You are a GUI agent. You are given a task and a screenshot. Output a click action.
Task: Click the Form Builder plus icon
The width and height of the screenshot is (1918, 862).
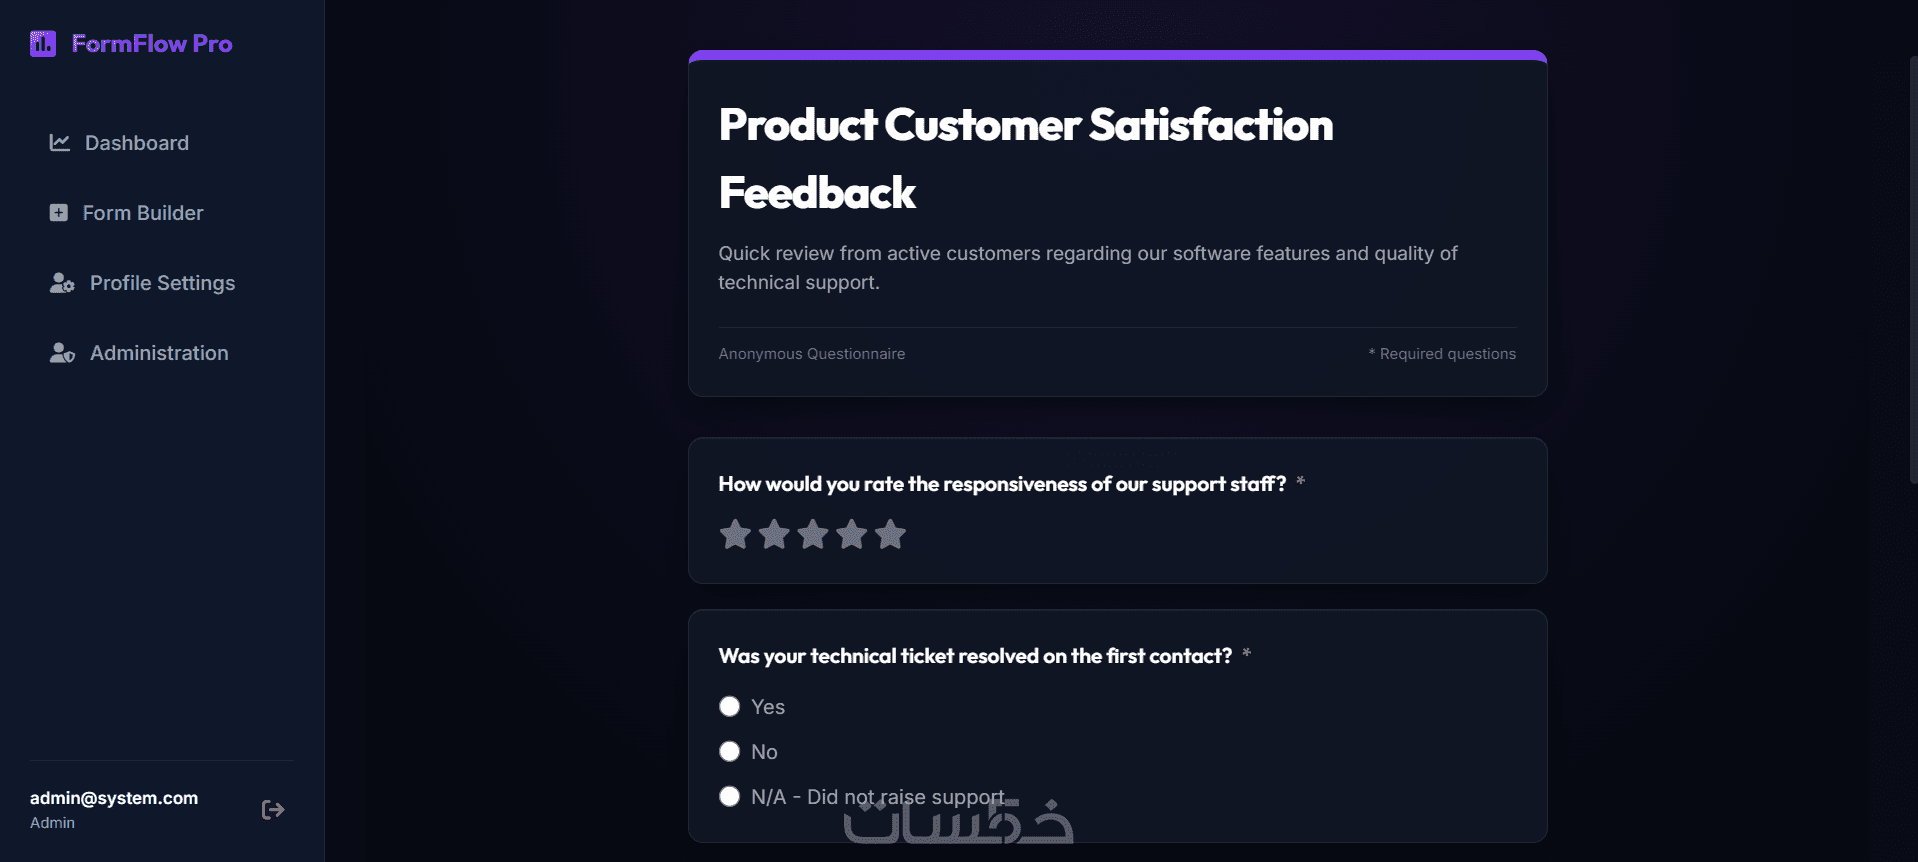(59, 213)
